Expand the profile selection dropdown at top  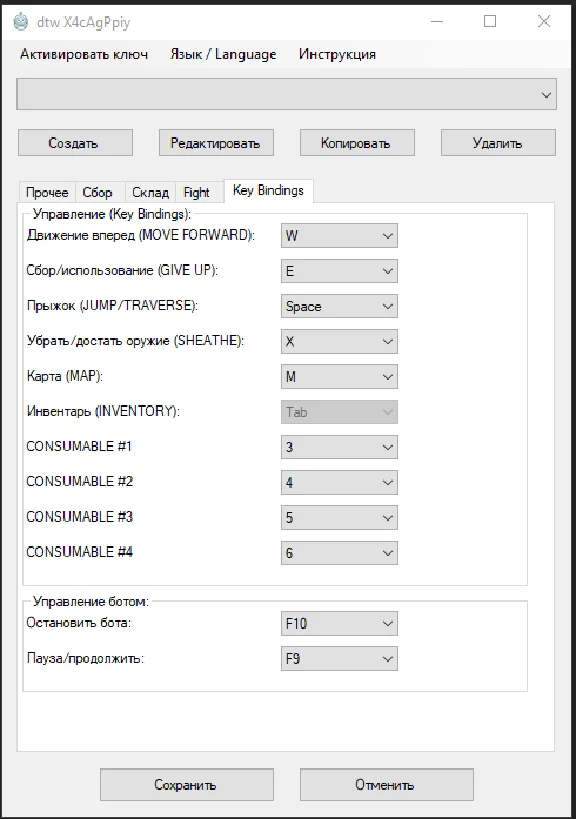(287, 95)
